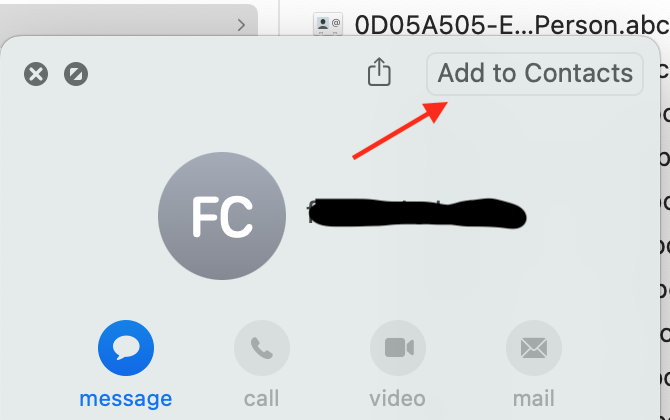Click the gray 'mail' label

pyautogui.click(x=534, y=399)
